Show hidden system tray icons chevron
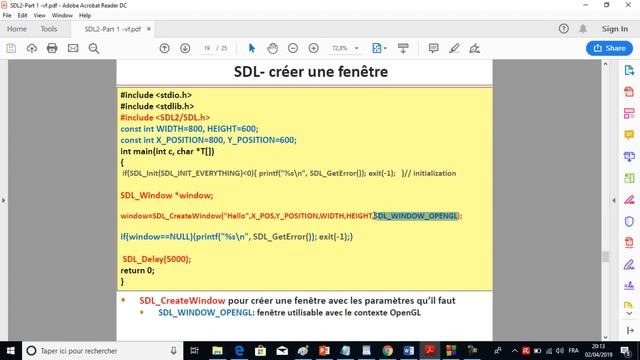This screenshot has height=360, width=640. click(514, 351)
